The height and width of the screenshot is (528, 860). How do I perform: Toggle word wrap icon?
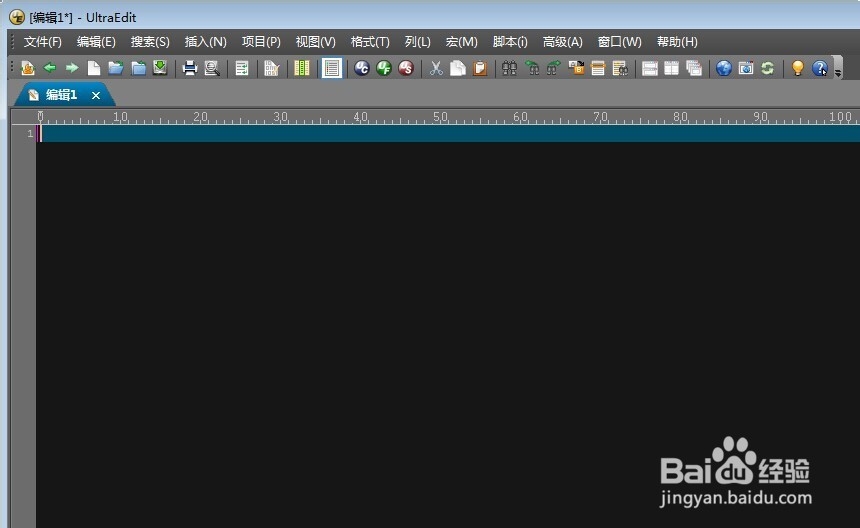(241, 68)
